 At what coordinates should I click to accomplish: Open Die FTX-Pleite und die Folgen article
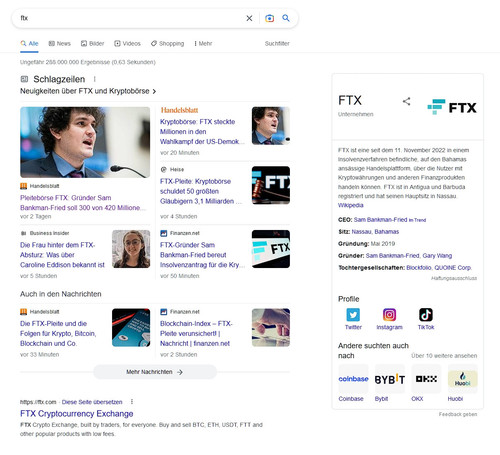(58, 333)
